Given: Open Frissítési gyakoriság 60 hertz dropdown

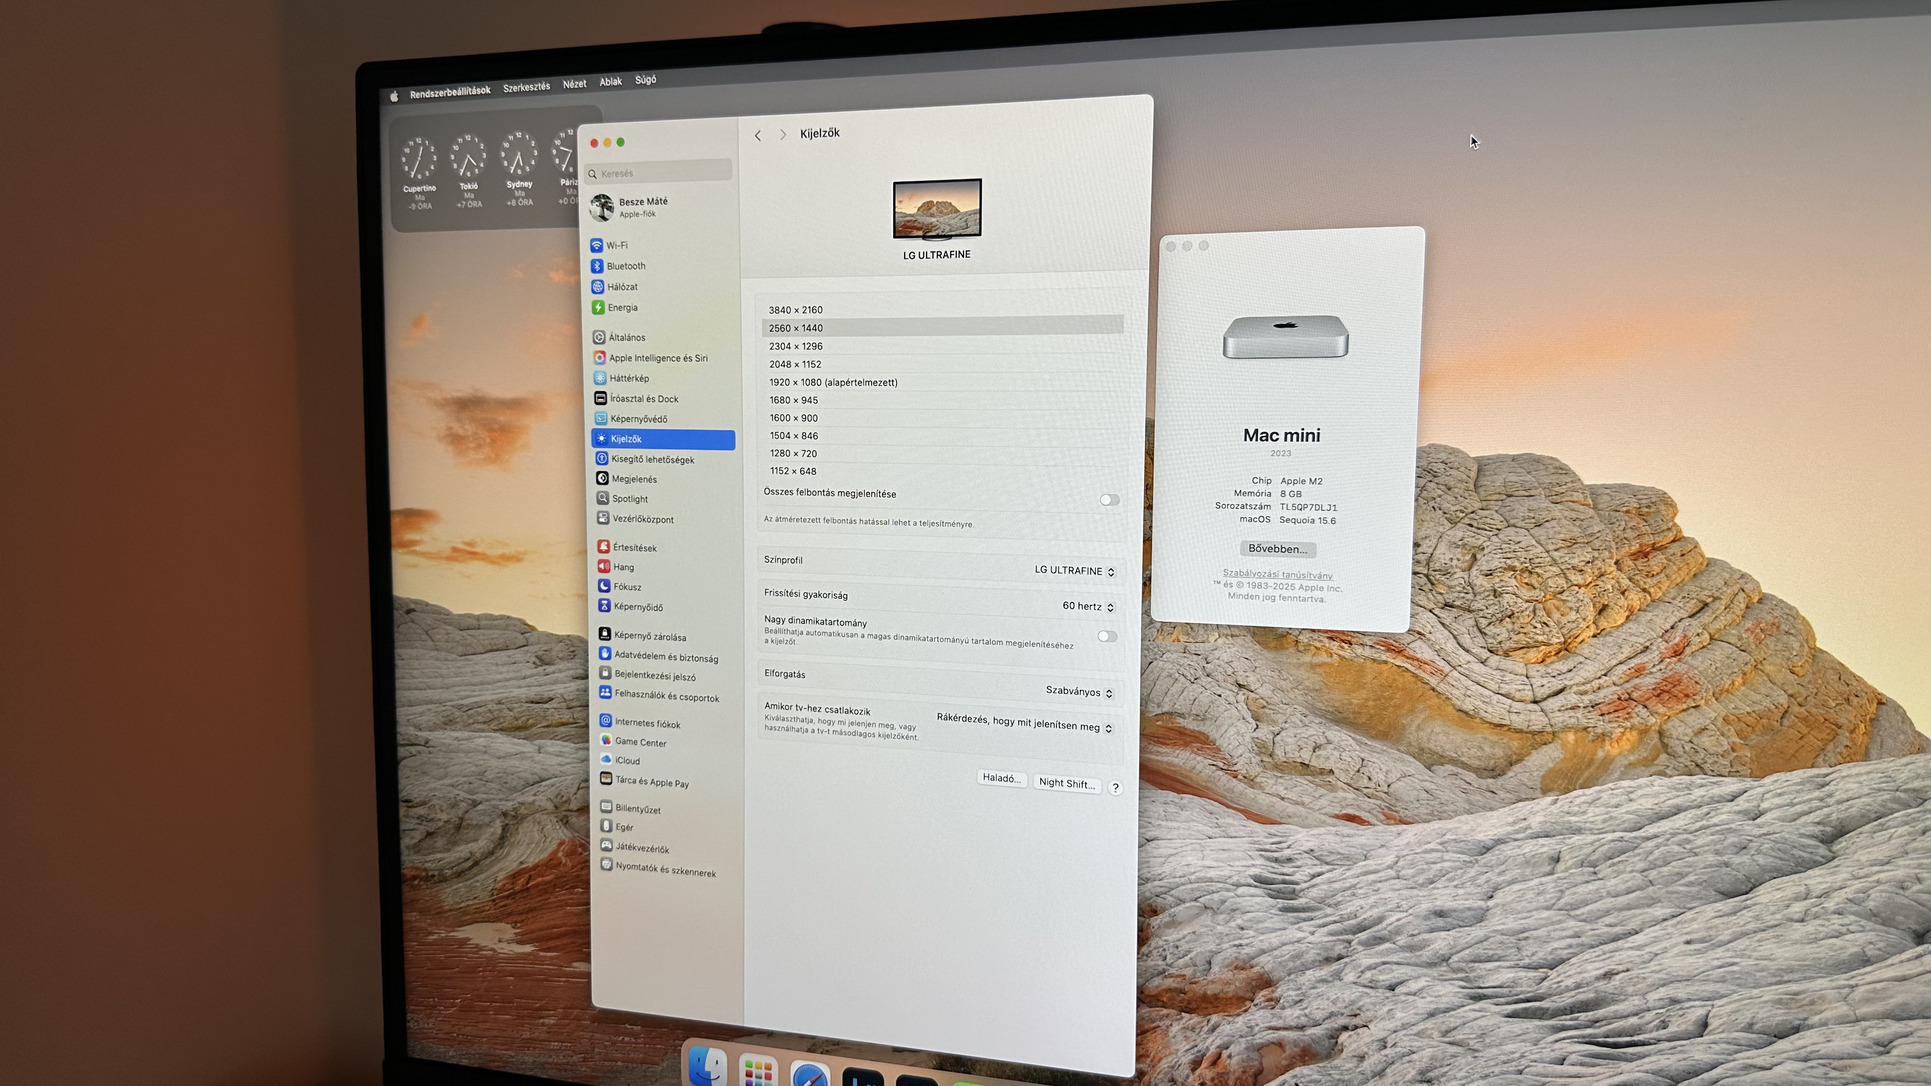Looking at the screenshot, I should point(1087,607).
